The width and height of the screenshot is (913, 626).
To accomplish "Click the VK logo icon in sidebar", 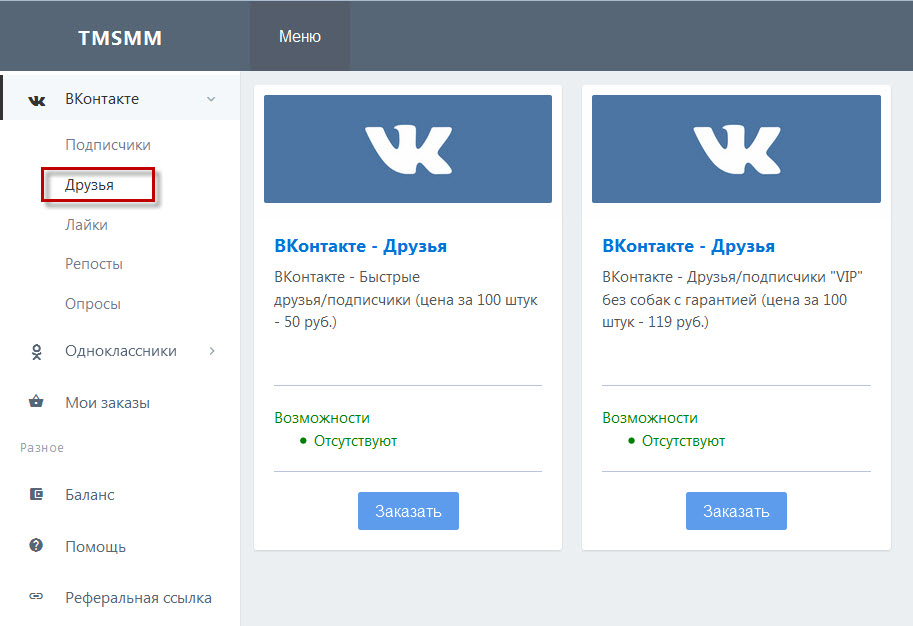I will tap(37, 99).
